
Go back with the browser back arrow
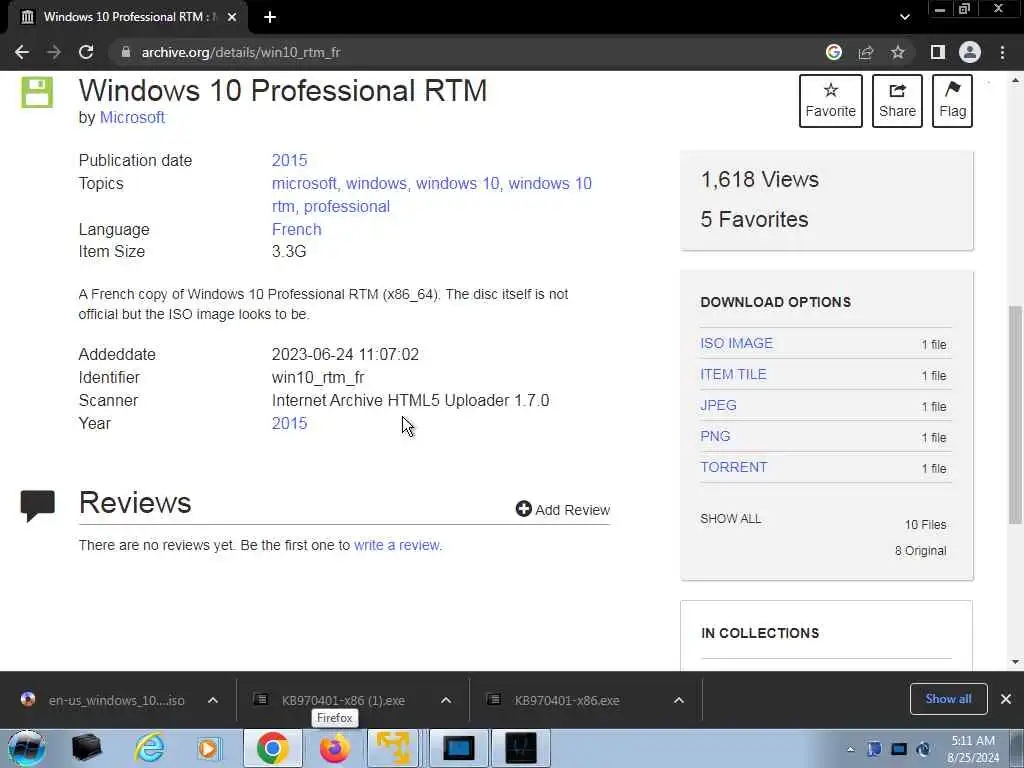coord(22,52)
